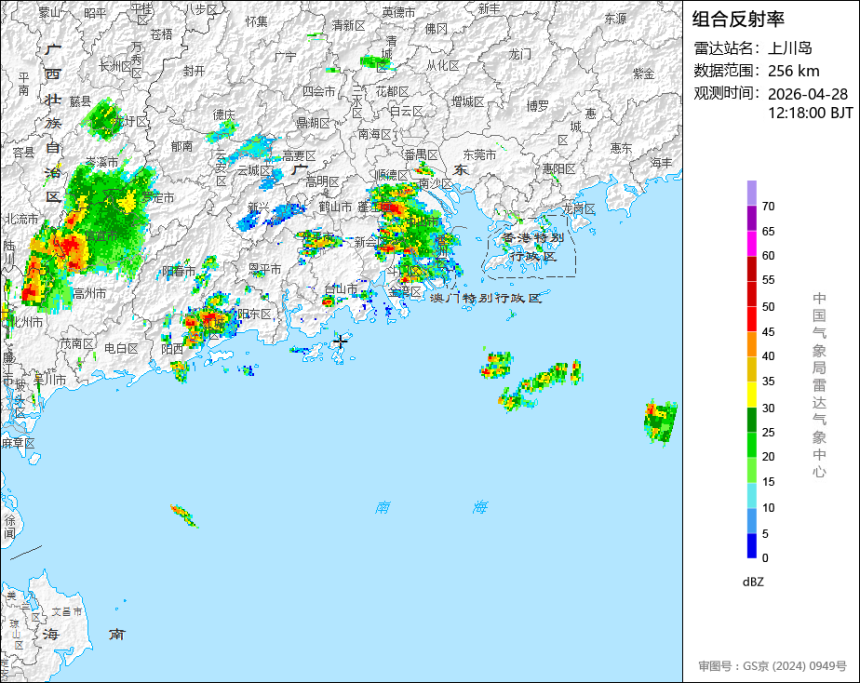Viewport: 860px width, 683px height.
Task: Click the data range value '256 km'
Action: [x=793, y=71]
